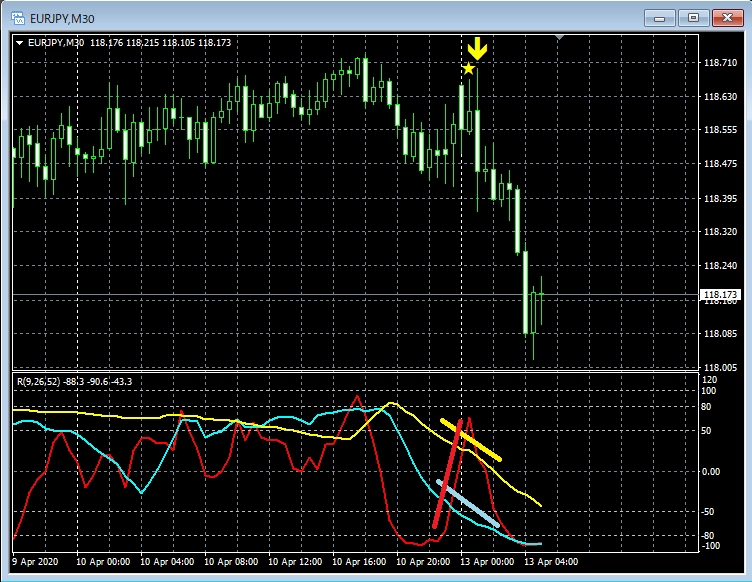Minimize the EURJPY chart window
Image resolution: width=752 pixels, height=582 pixels.
pos(661,17)
